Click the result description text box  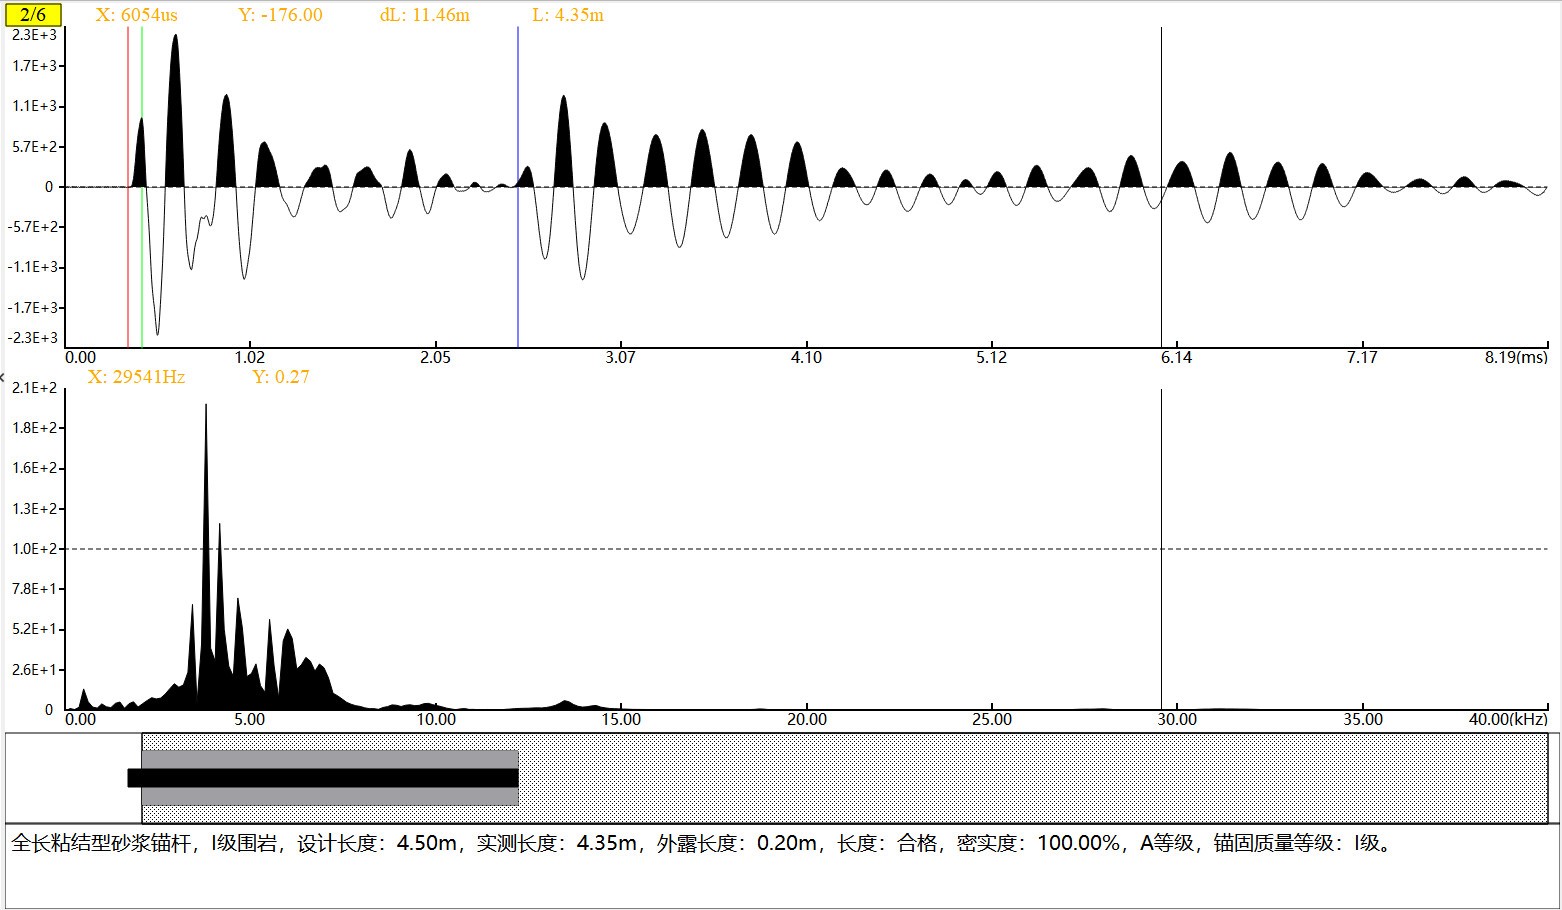(x=780, y=866)
